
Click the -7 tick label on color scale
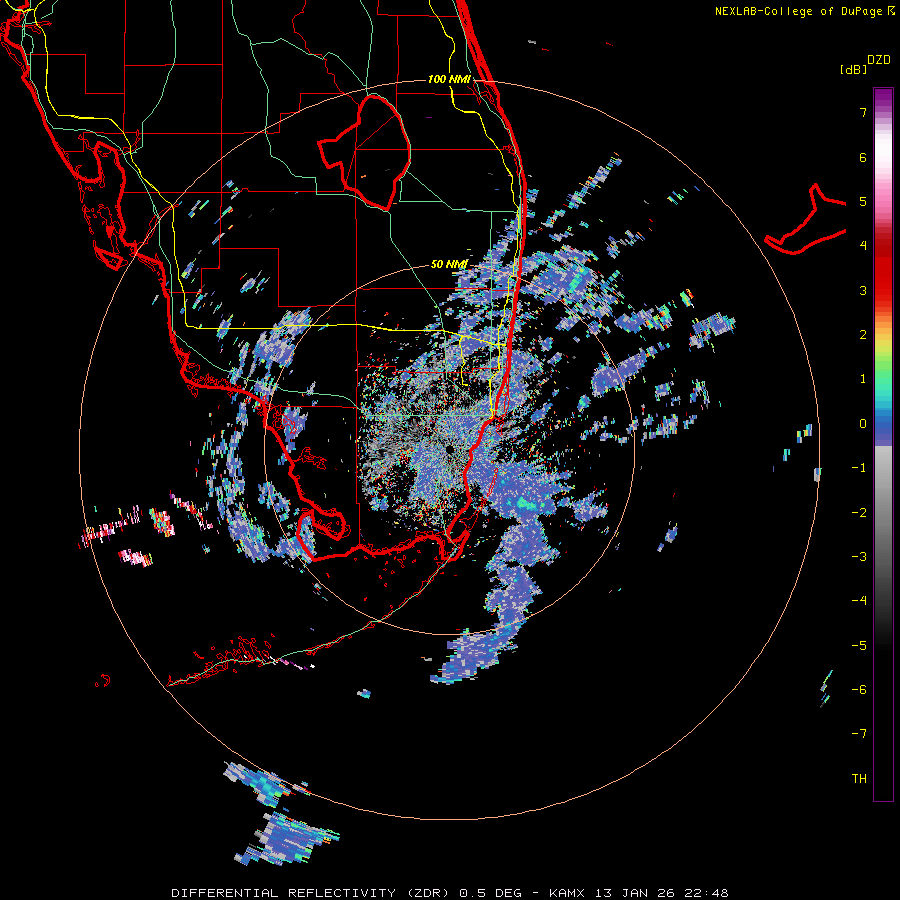pos(859,734)
